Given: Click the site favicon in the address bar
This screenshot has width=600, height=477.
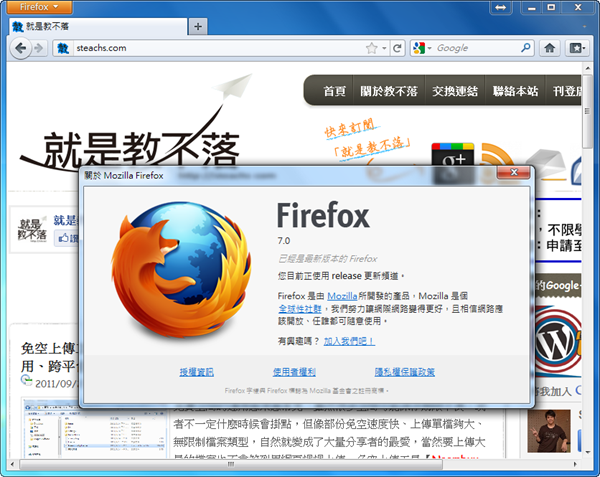Looking at the screenshot, I should click(x=63, y=48).
